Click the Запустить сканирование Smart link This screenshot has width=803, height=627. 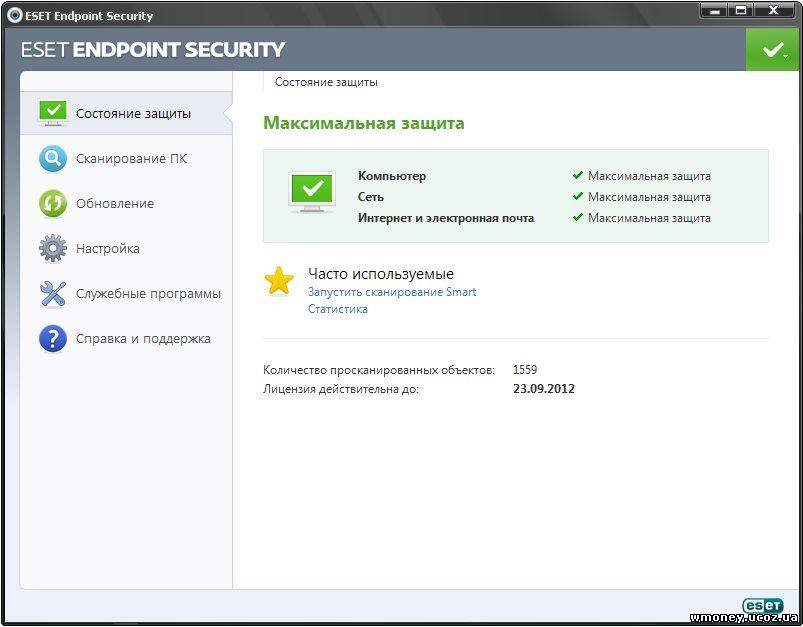(392, 292)
